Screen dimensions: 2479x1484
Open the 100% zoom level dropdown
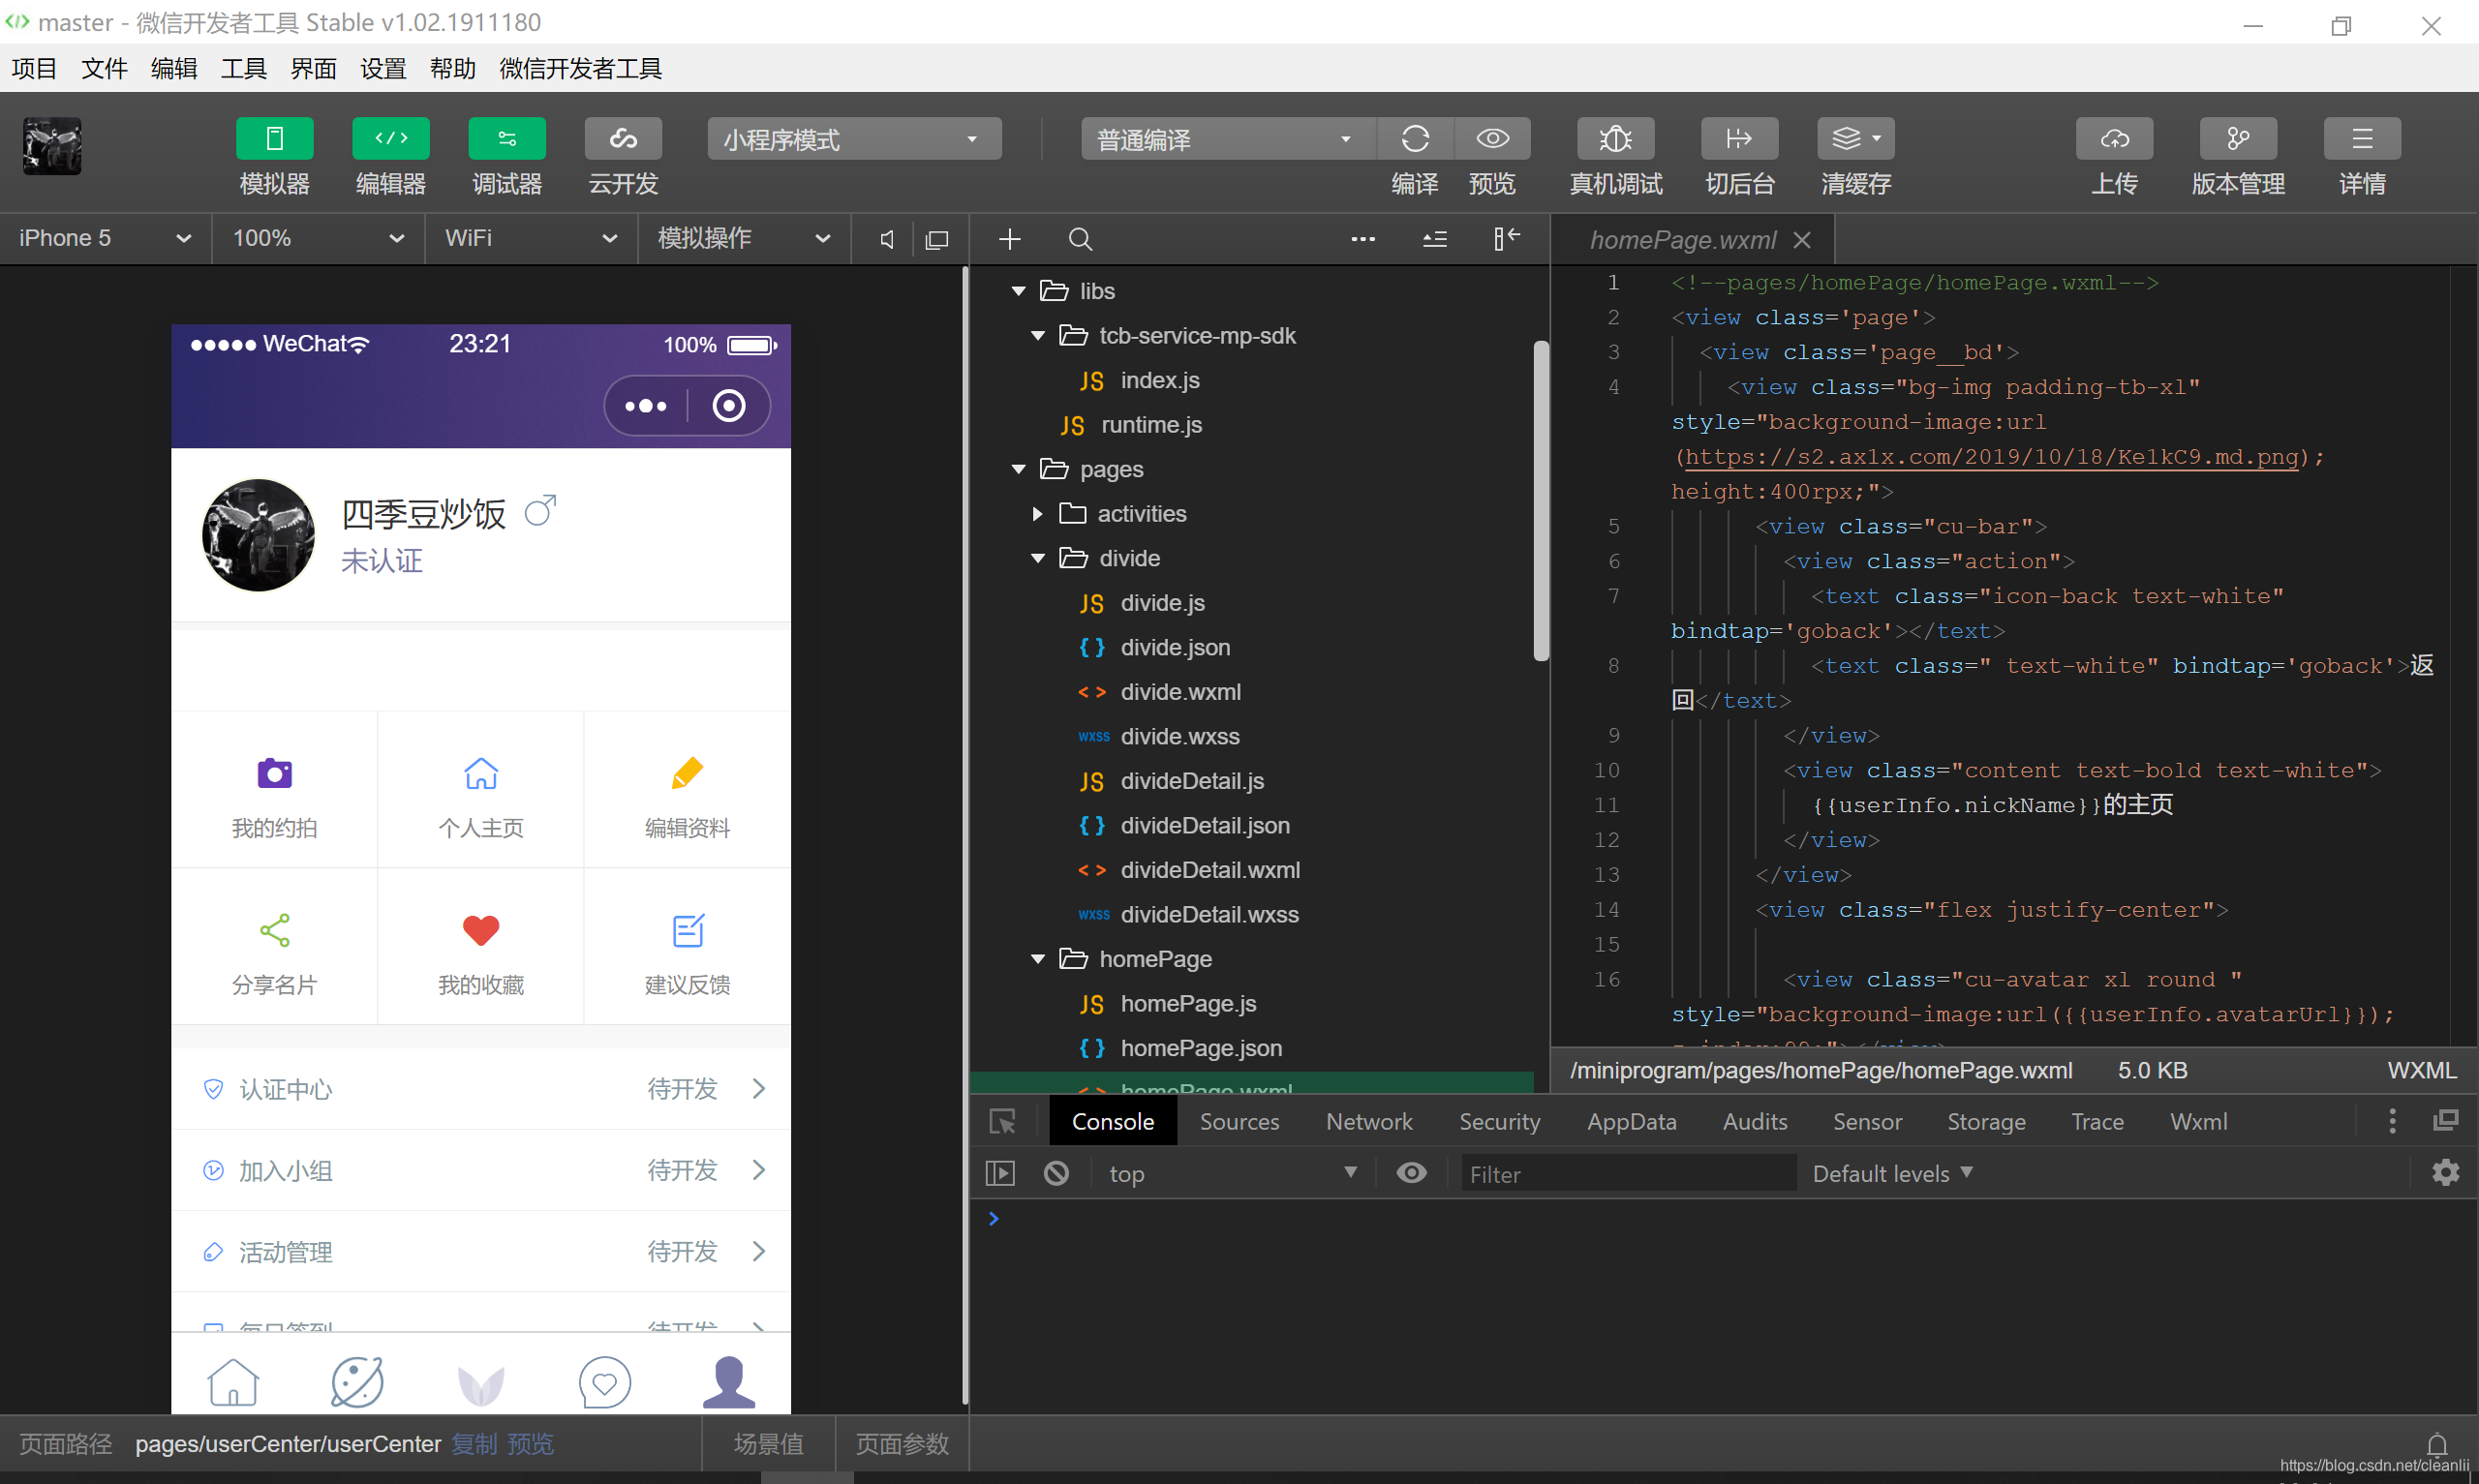[318, 238]
